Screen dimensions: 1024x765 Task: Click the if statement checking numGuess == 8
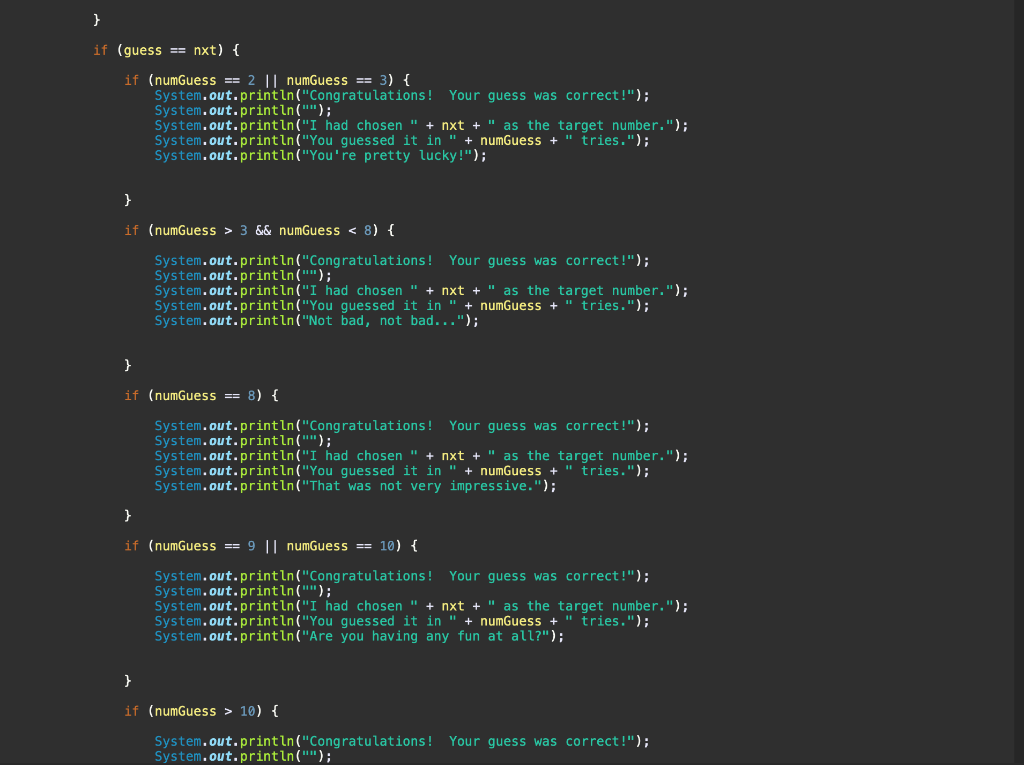130,395
